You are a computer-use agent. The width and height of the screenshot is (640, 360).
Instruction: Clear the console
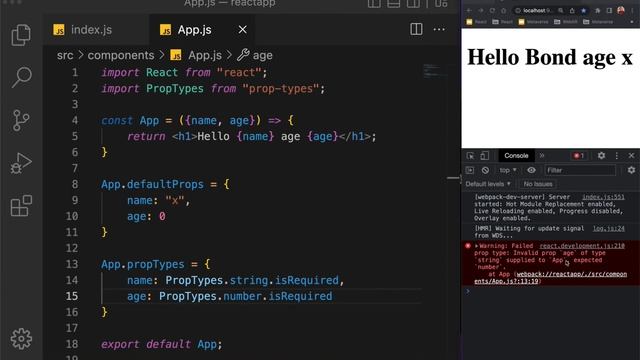(x=485, y=170)
